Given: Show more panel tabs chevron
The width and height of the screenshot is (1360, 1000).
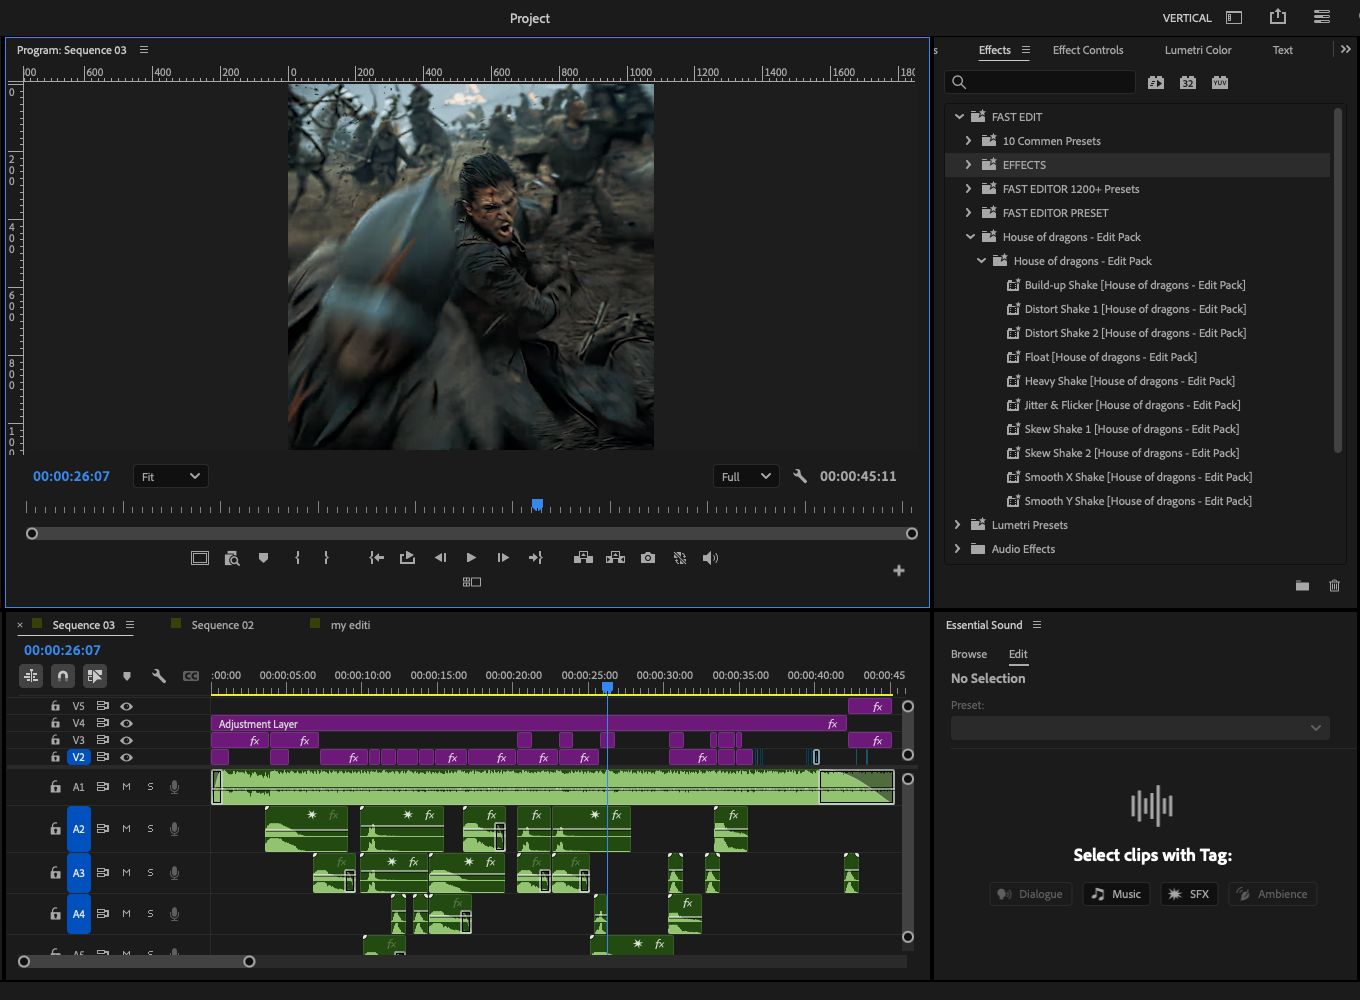Looking at the screenshot, I should (x=1346, y=49).
